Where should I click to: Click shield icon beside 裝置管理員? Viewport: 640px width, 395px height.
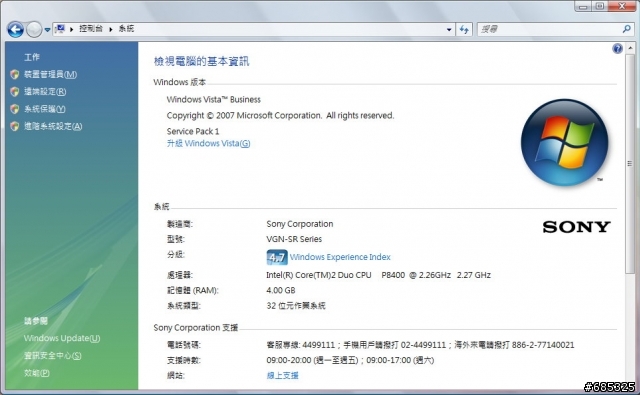[15, 74]
